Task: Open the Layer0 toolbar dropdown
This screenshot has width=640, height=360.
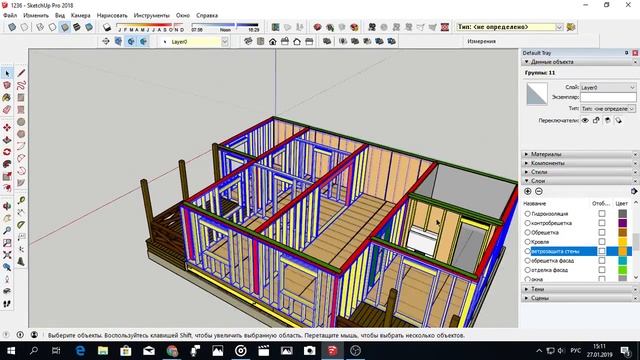Action: [224, 42]
